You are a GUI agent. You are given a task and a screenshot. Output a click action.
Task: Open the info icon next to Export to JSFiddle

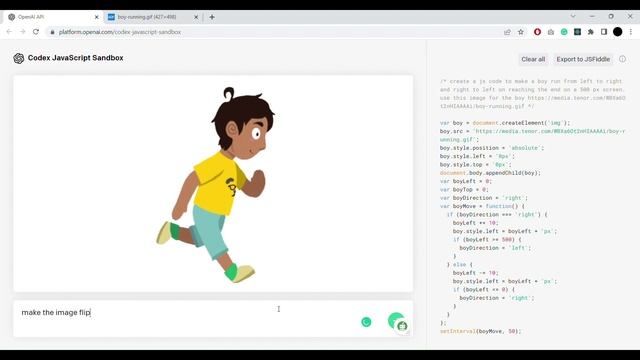(622, 59)
